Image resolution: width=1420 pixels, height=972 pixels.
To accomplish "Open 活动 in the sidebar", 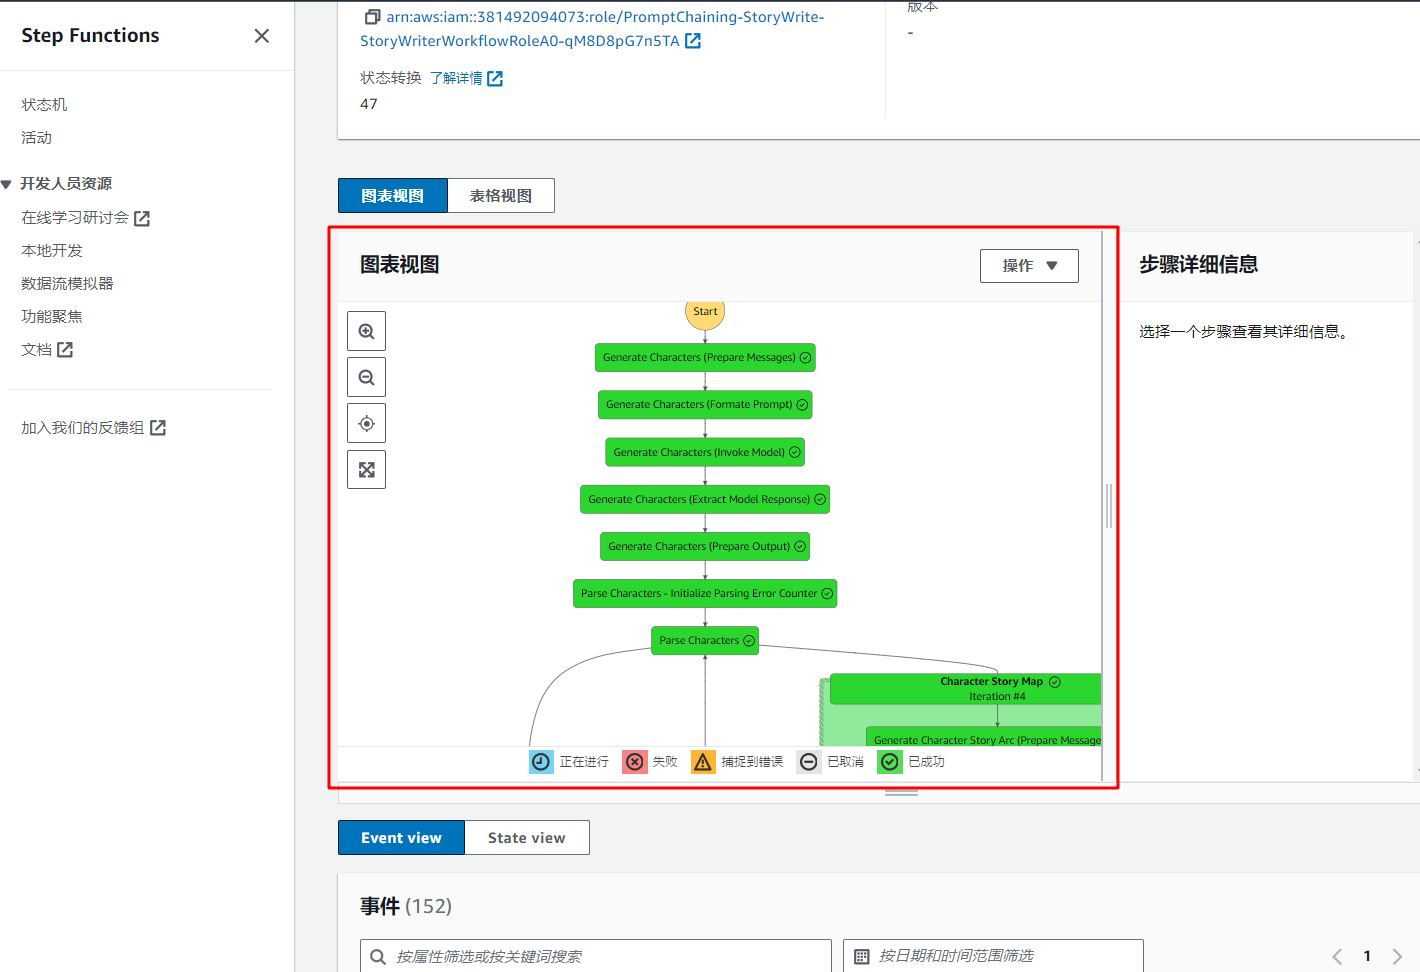I will pyautogui.click(x=36, y=138).
